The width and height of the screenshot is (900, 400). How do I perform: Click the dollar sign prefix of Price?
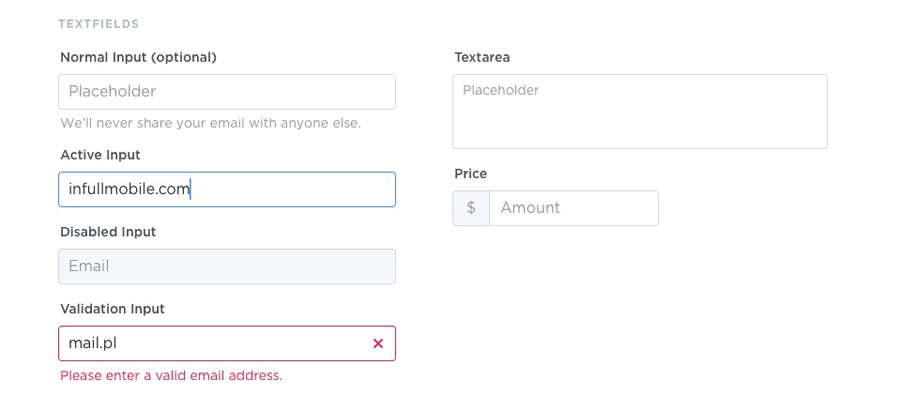471,208
